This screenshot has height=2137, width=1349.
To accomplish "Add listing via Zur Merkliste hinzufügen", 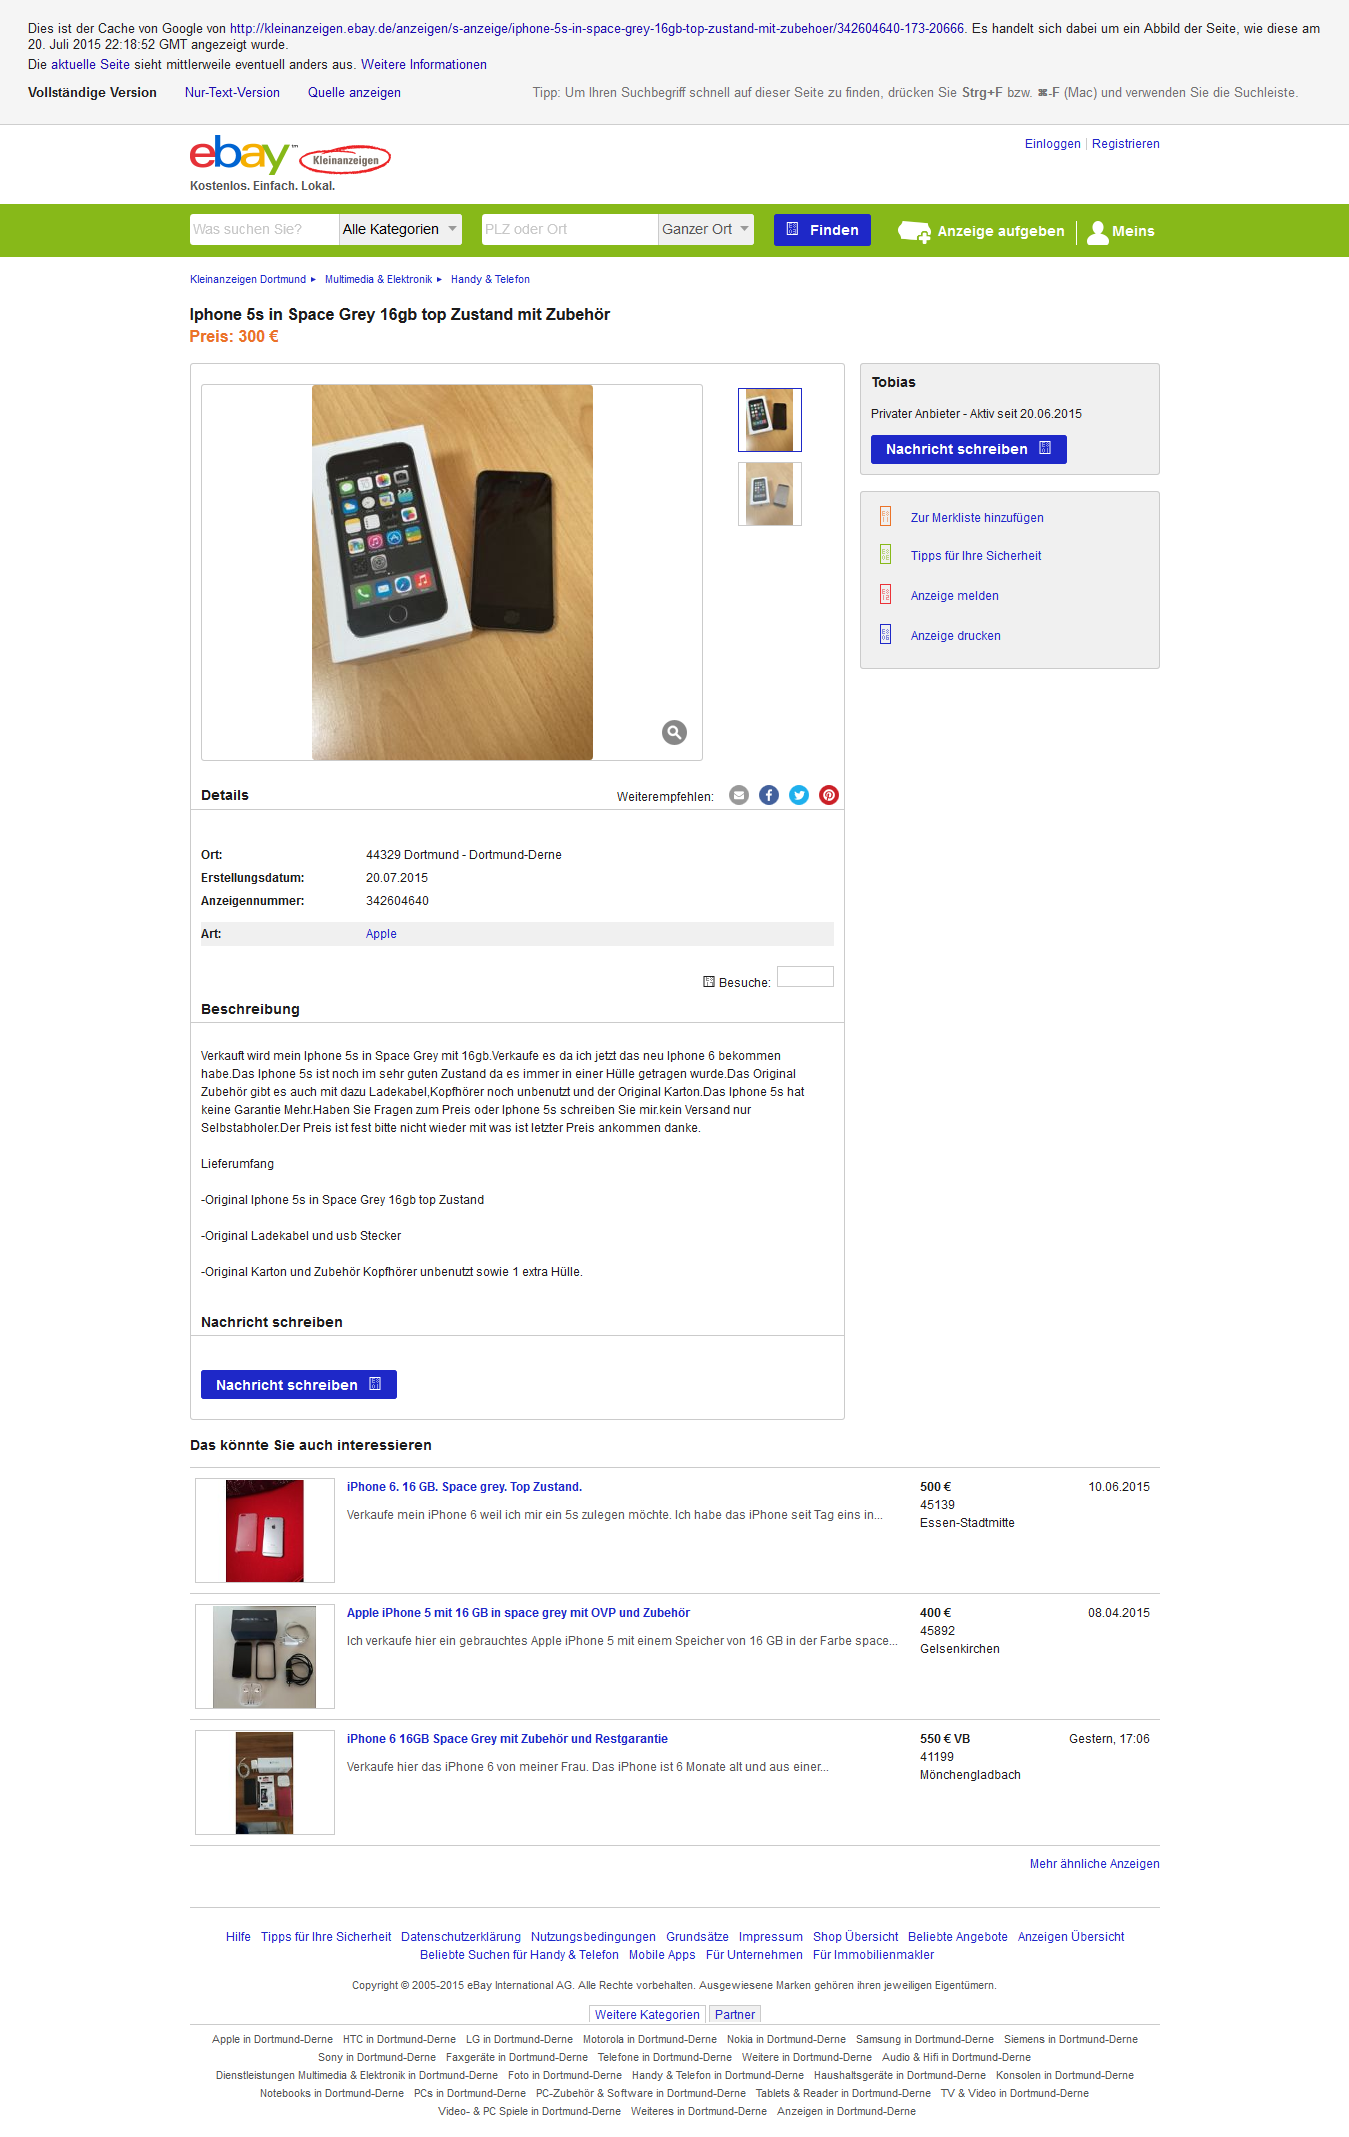I will (x=977, y=518).
